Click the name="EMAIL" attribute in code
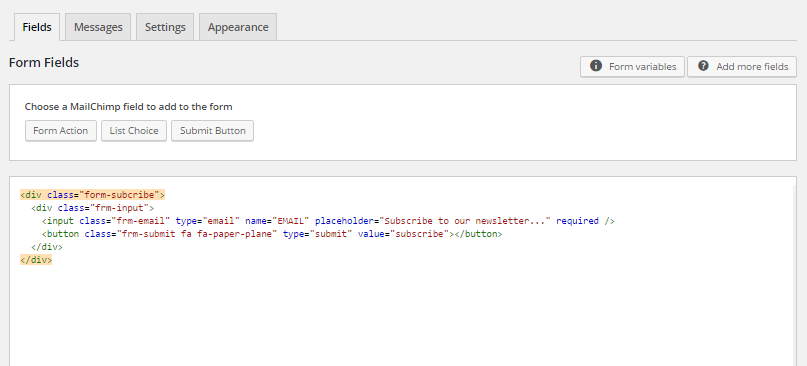 click(x=277, y=221)
